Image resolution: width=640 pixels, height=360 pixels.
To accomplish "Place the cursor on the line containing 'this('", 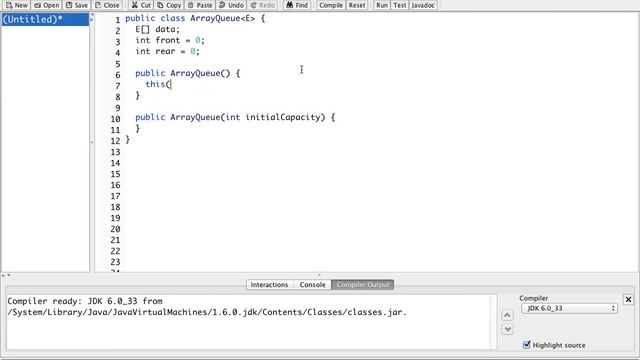I will 158,84.
